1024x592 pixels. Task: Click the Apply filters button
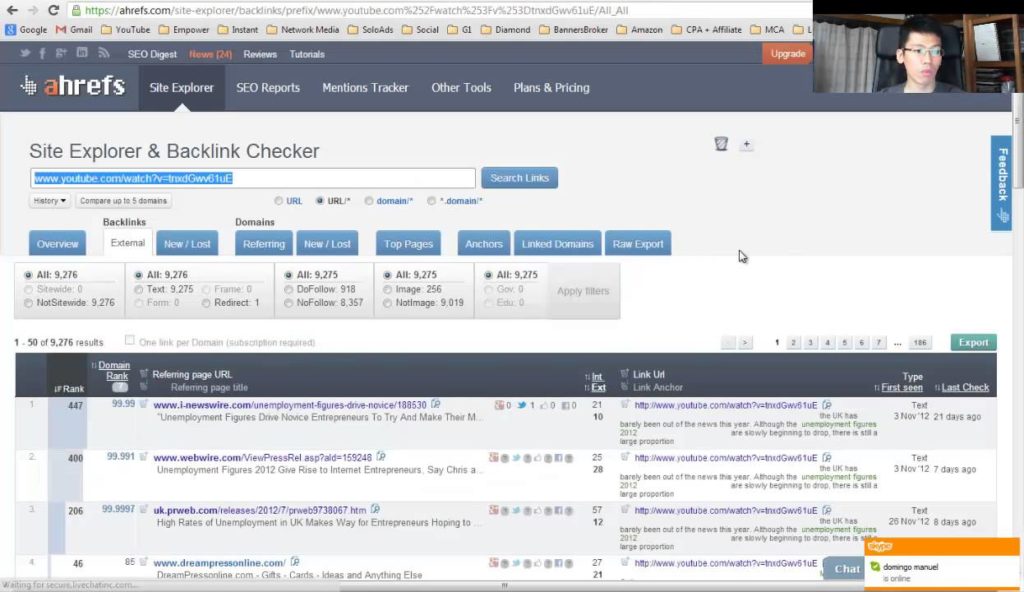[583, 291]
